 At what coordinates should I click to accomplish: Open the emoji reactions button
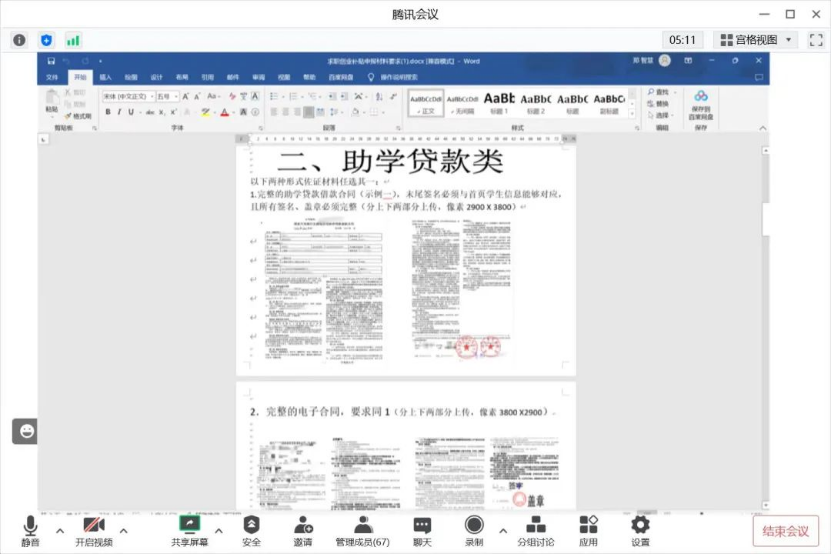[25, 431]
